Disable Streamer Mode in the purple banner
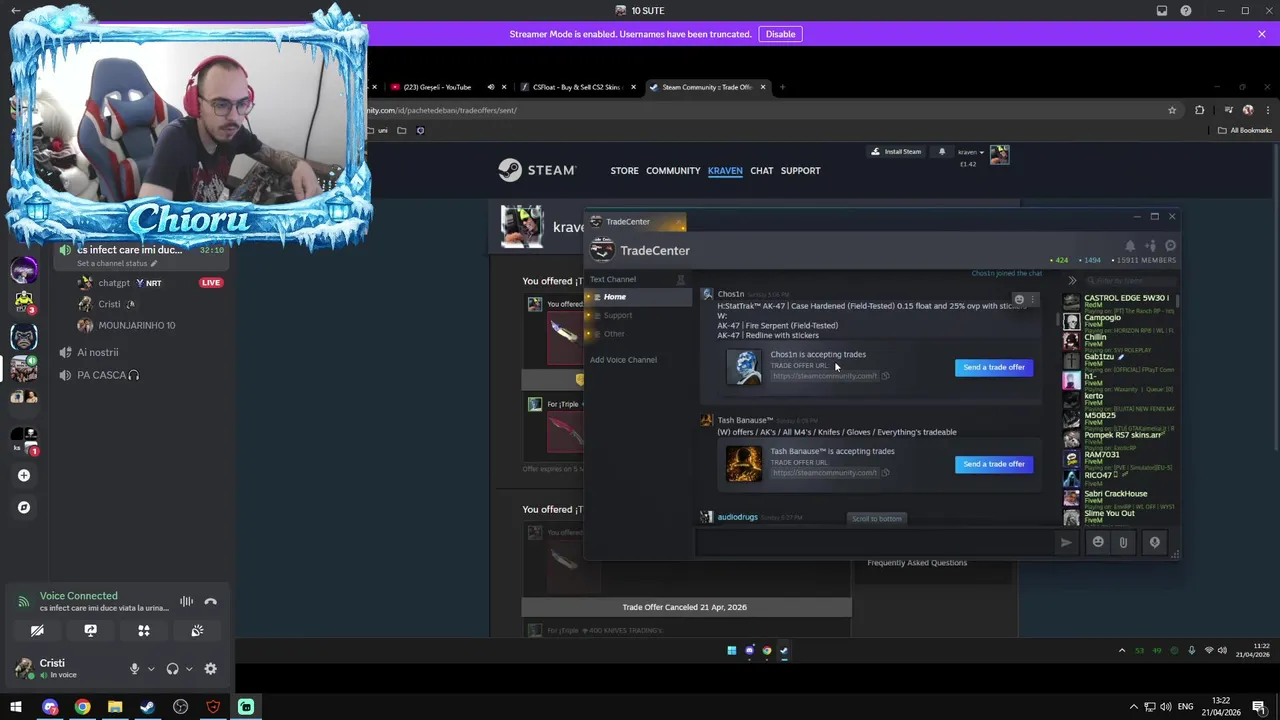 [780, 34]
